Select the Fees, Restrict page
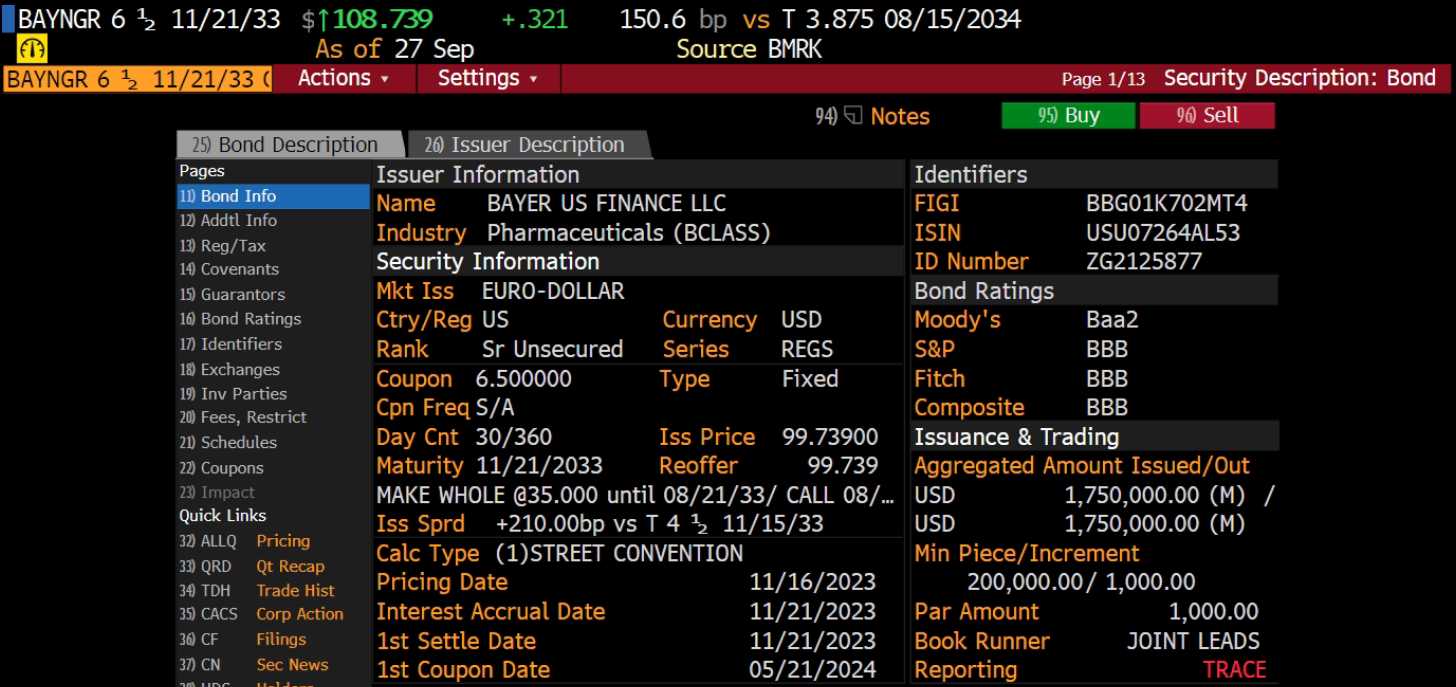This screenshot has height=687, width=1456. (x=273, y=417)
